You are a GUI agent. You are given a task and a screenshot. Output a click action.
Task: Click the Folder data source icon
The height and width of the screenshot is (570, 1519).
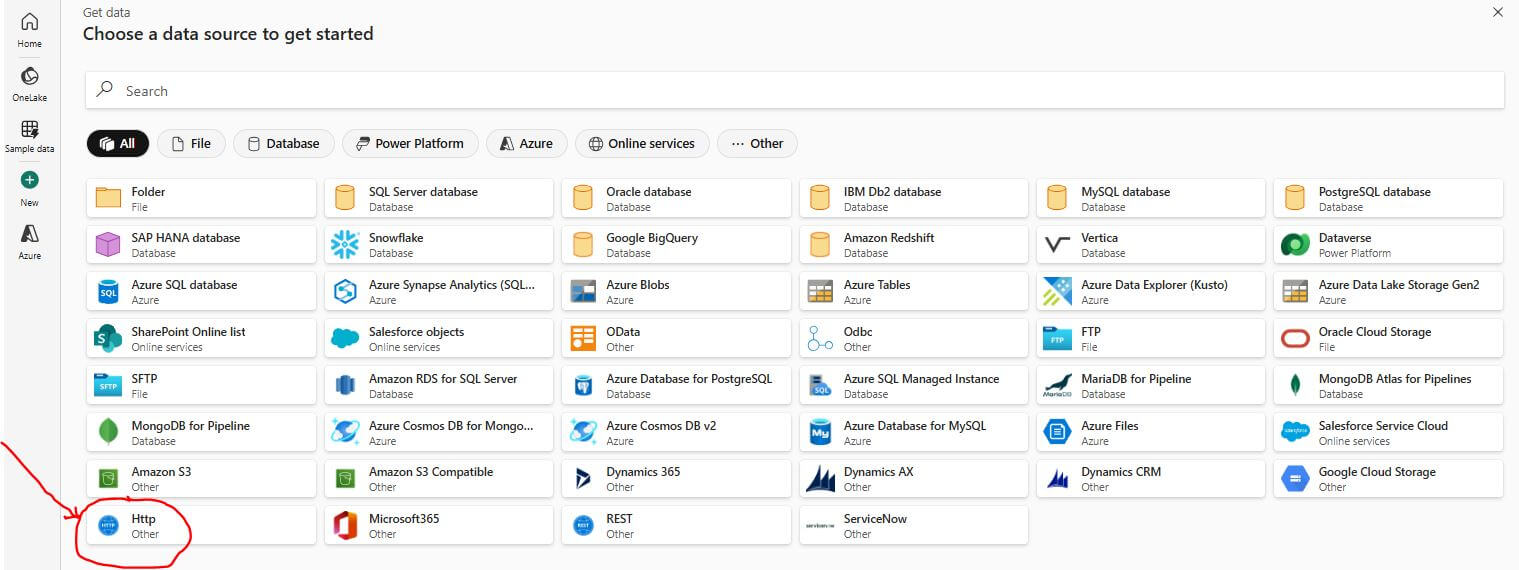coord(108,198)
